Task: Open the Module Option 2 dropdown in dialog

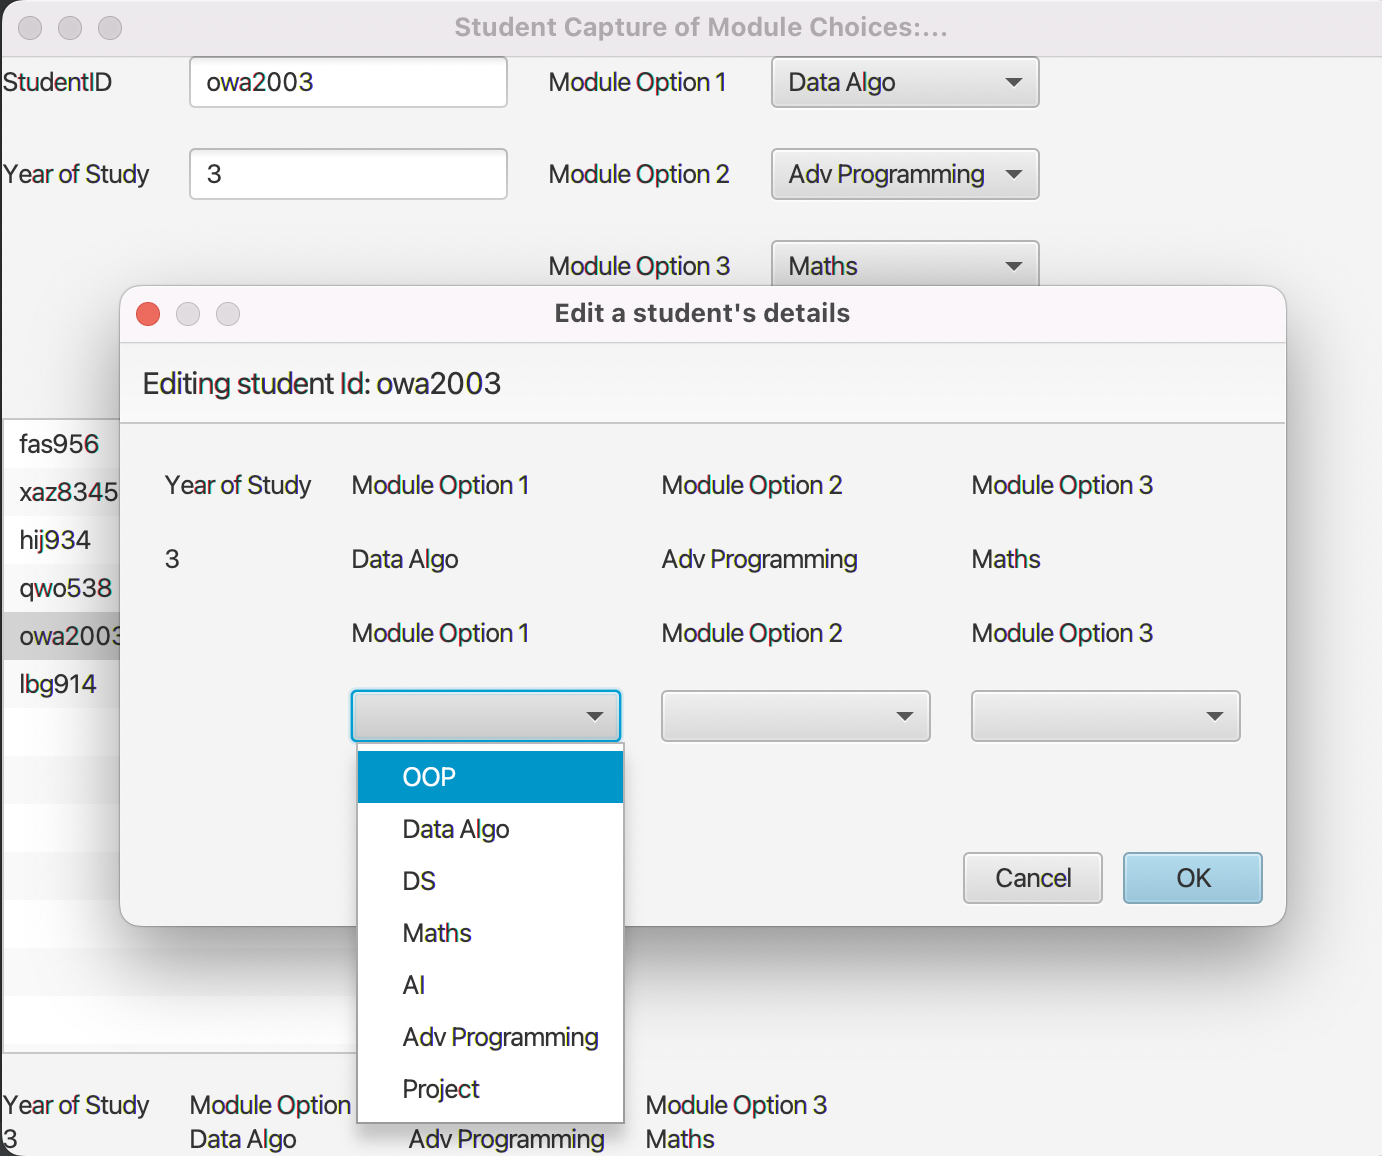Action: (x=795, y=716)
